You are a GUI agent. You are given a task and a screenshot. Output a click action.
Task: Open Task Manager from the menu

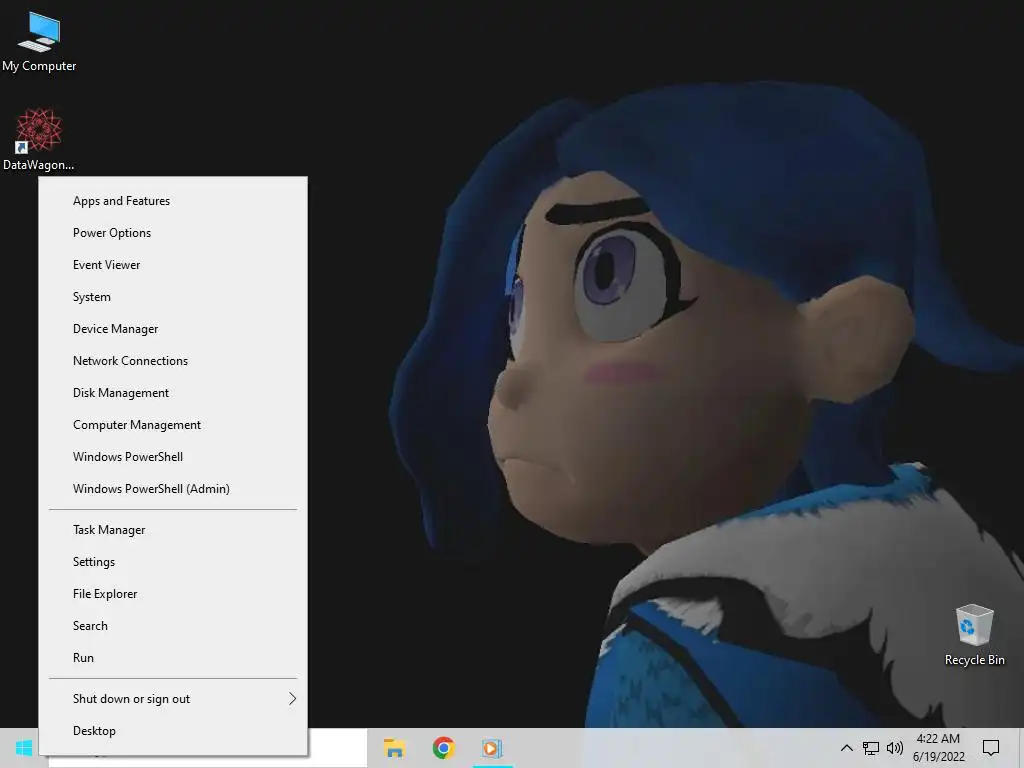(173, 530)
